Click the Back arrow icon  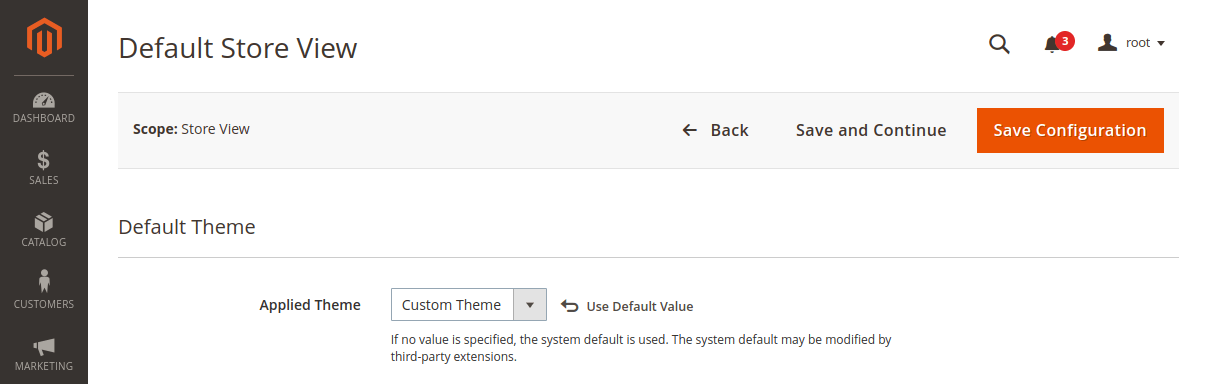pyautogui.click(x=689, y=130)
